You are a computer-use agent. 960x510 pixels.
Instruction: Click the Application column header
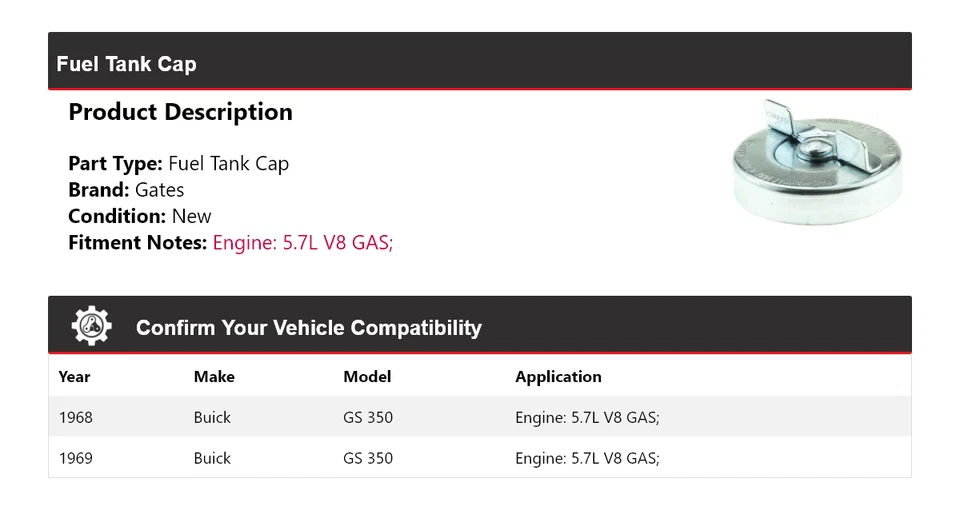tap(558, 377)
